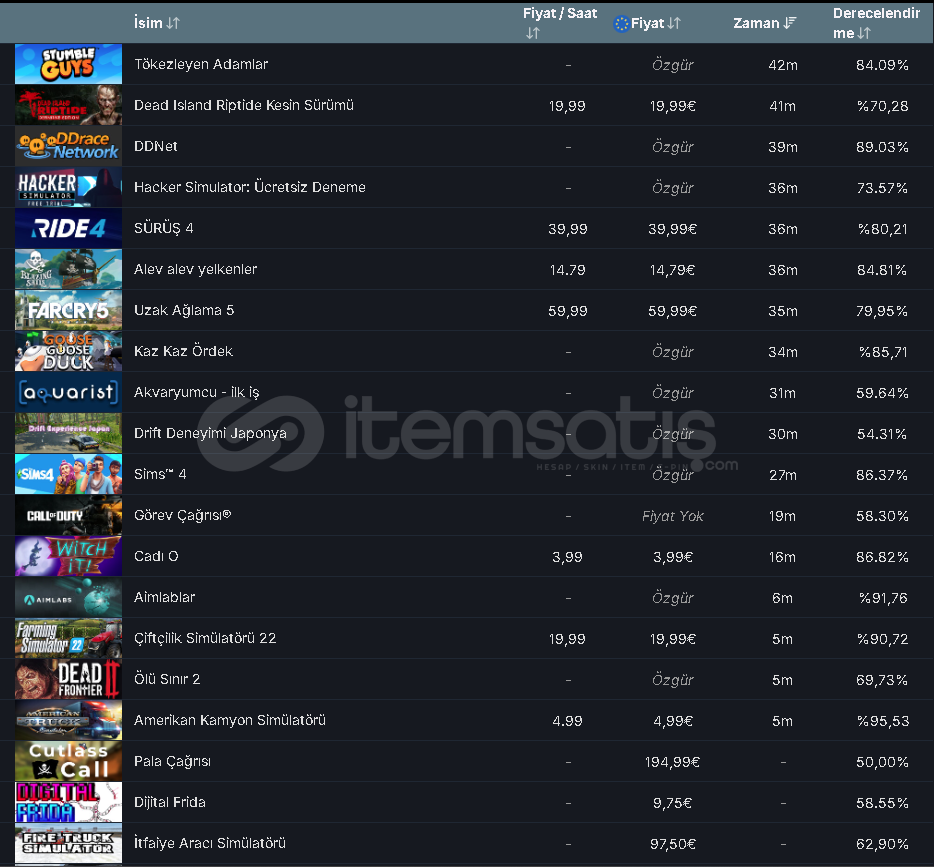The width and height of the screenshot is (934, 867).
Task: Click the Aimlablar game name
Action: pos(164,597)
